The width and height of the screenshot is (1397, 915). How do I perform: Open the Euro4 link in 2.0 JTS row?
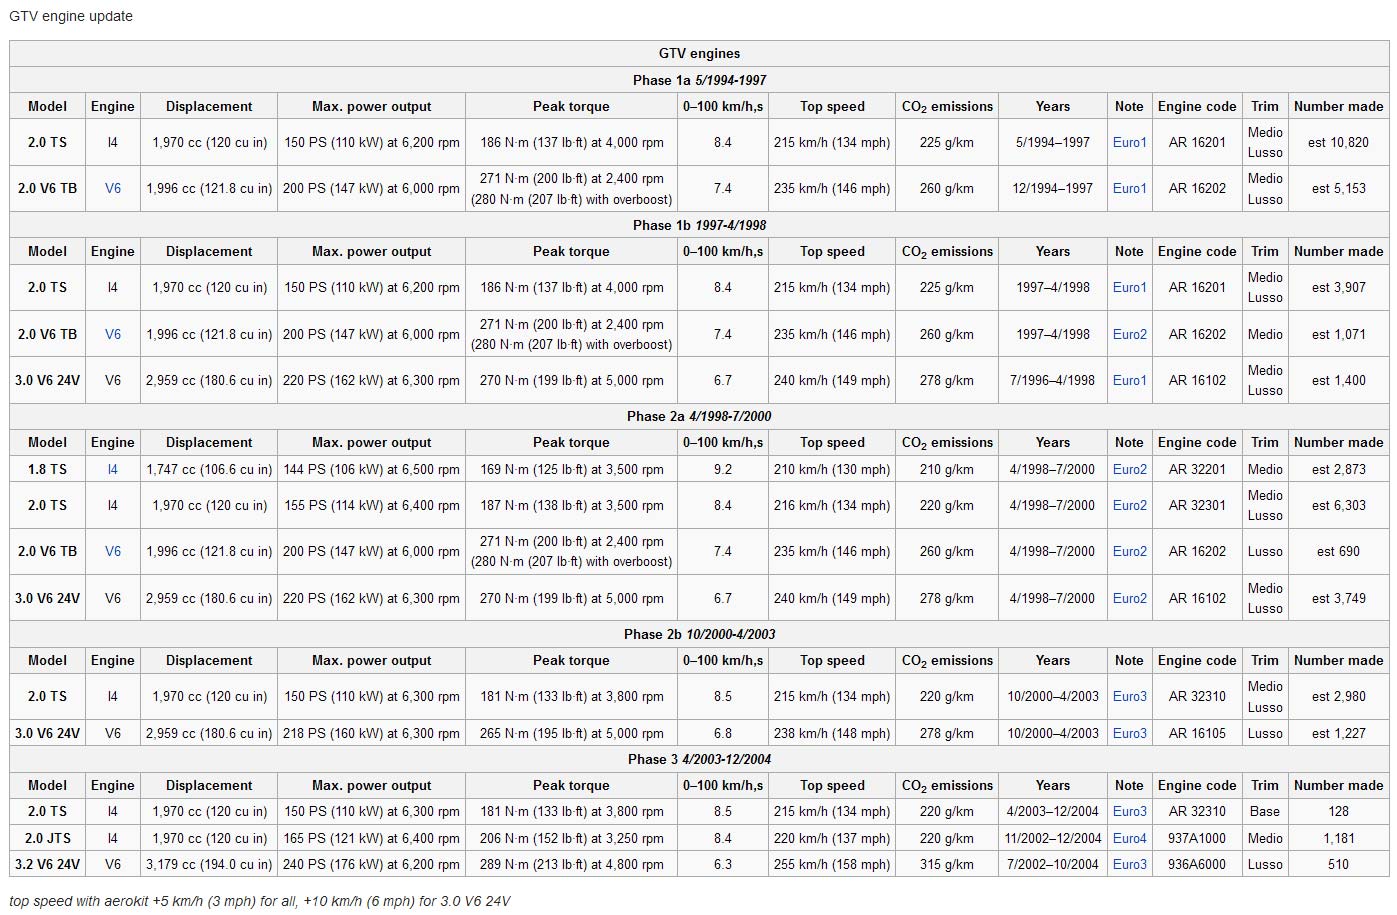click(1129, 838)
